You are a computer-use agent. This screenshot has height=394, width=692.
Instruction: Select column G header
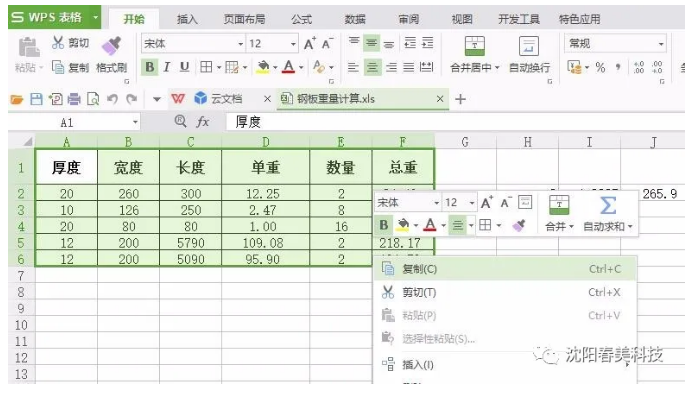pyautogui.click(x=465, y=142)
